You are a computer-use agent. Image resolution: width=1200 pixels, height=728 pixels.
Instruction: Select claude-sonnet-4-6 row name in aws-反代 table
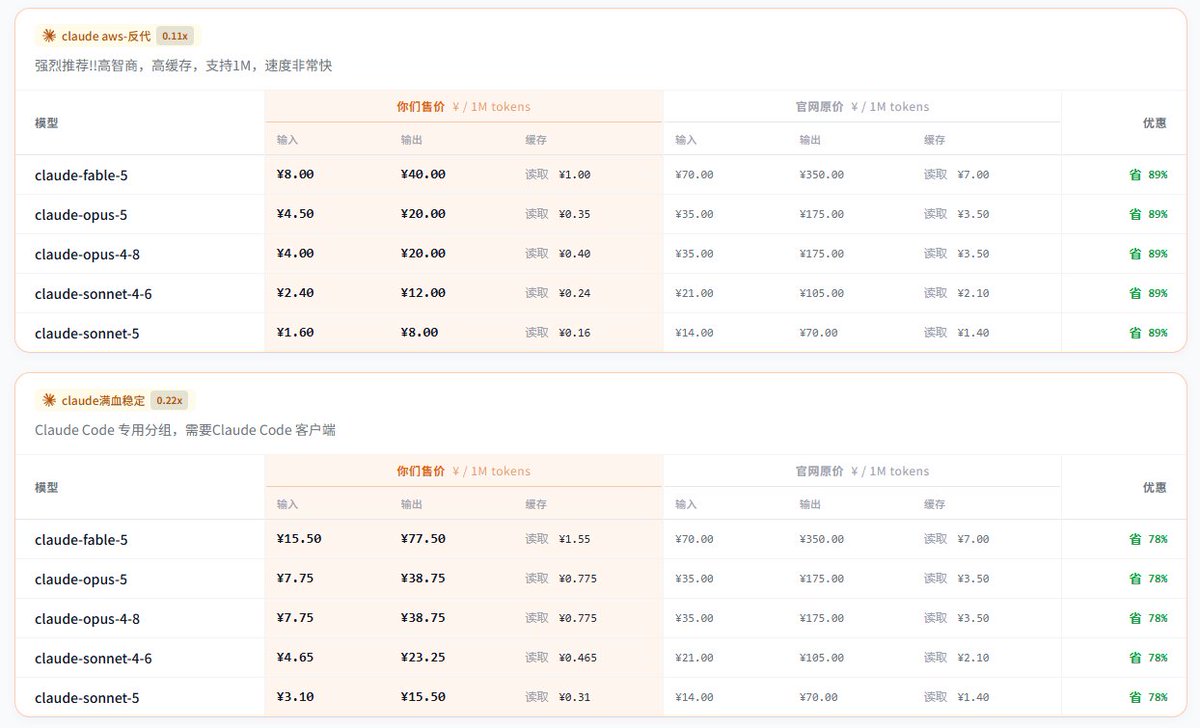tap(93, 294)
